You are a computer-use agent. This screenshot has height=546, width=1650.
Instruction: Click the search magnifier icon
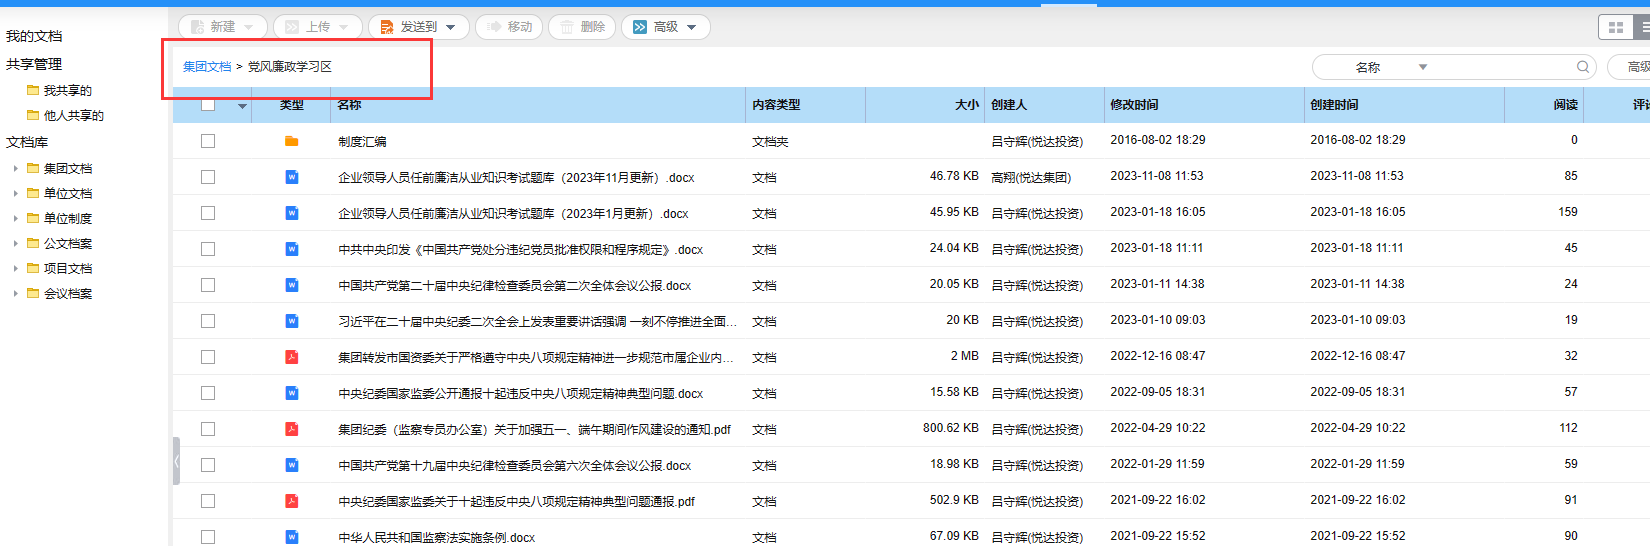1583,67
